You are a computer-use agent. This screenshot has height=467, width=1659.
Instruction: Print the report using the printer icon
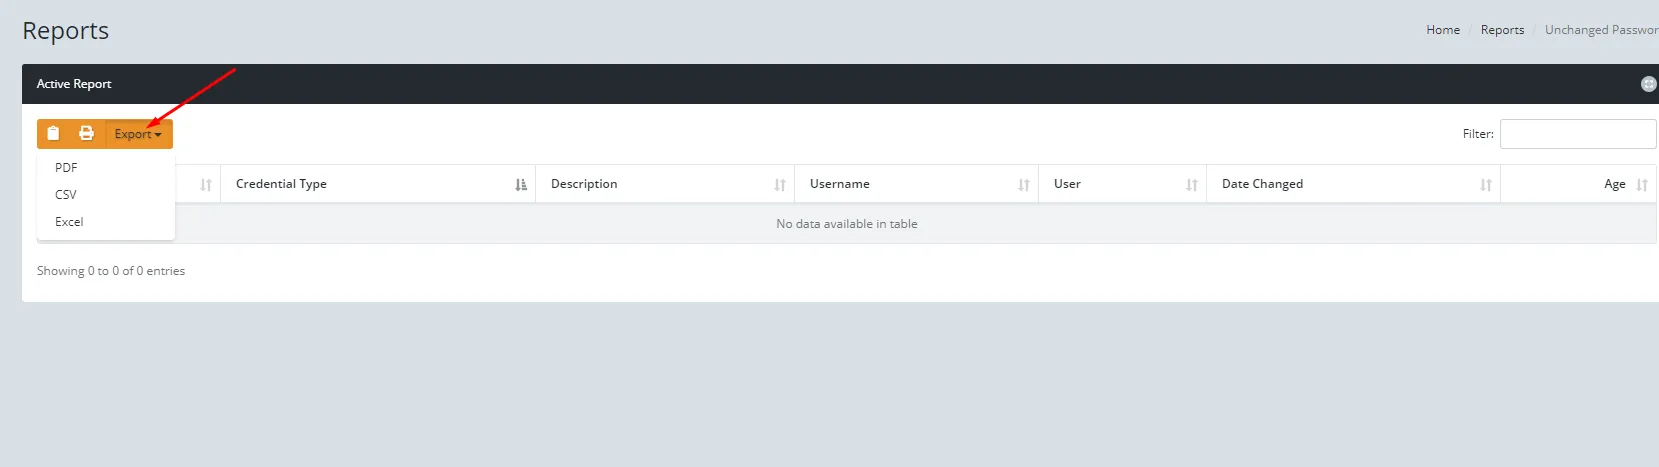[87, 134]
